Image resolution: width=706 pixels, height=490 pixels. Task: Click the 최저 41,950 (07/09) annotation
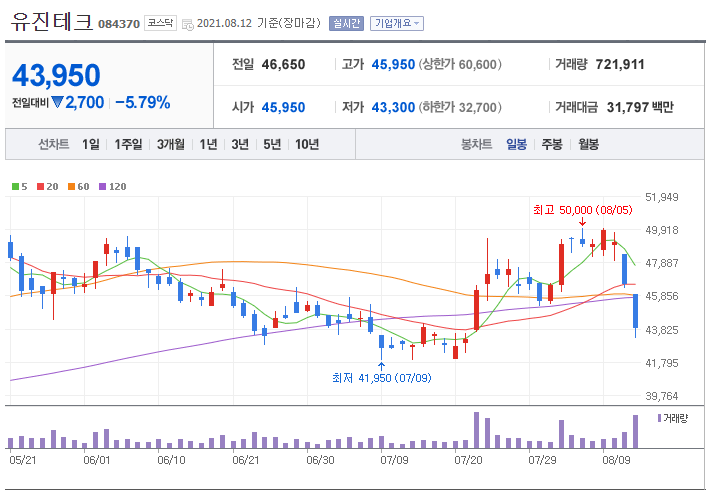pyautogui.click(x=382, y=378)
